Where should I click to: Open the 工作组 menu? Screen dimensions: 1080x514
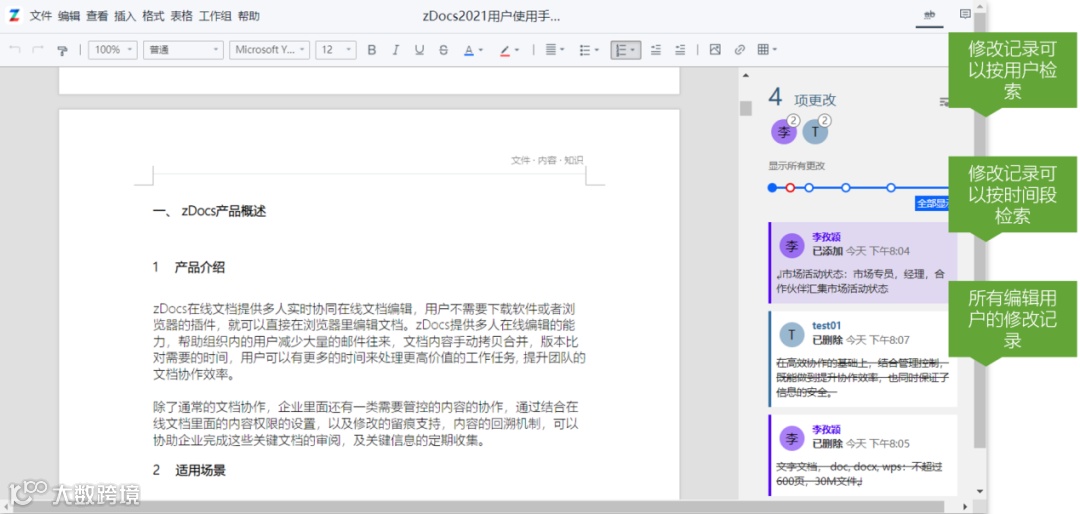[x=215, y=16]
